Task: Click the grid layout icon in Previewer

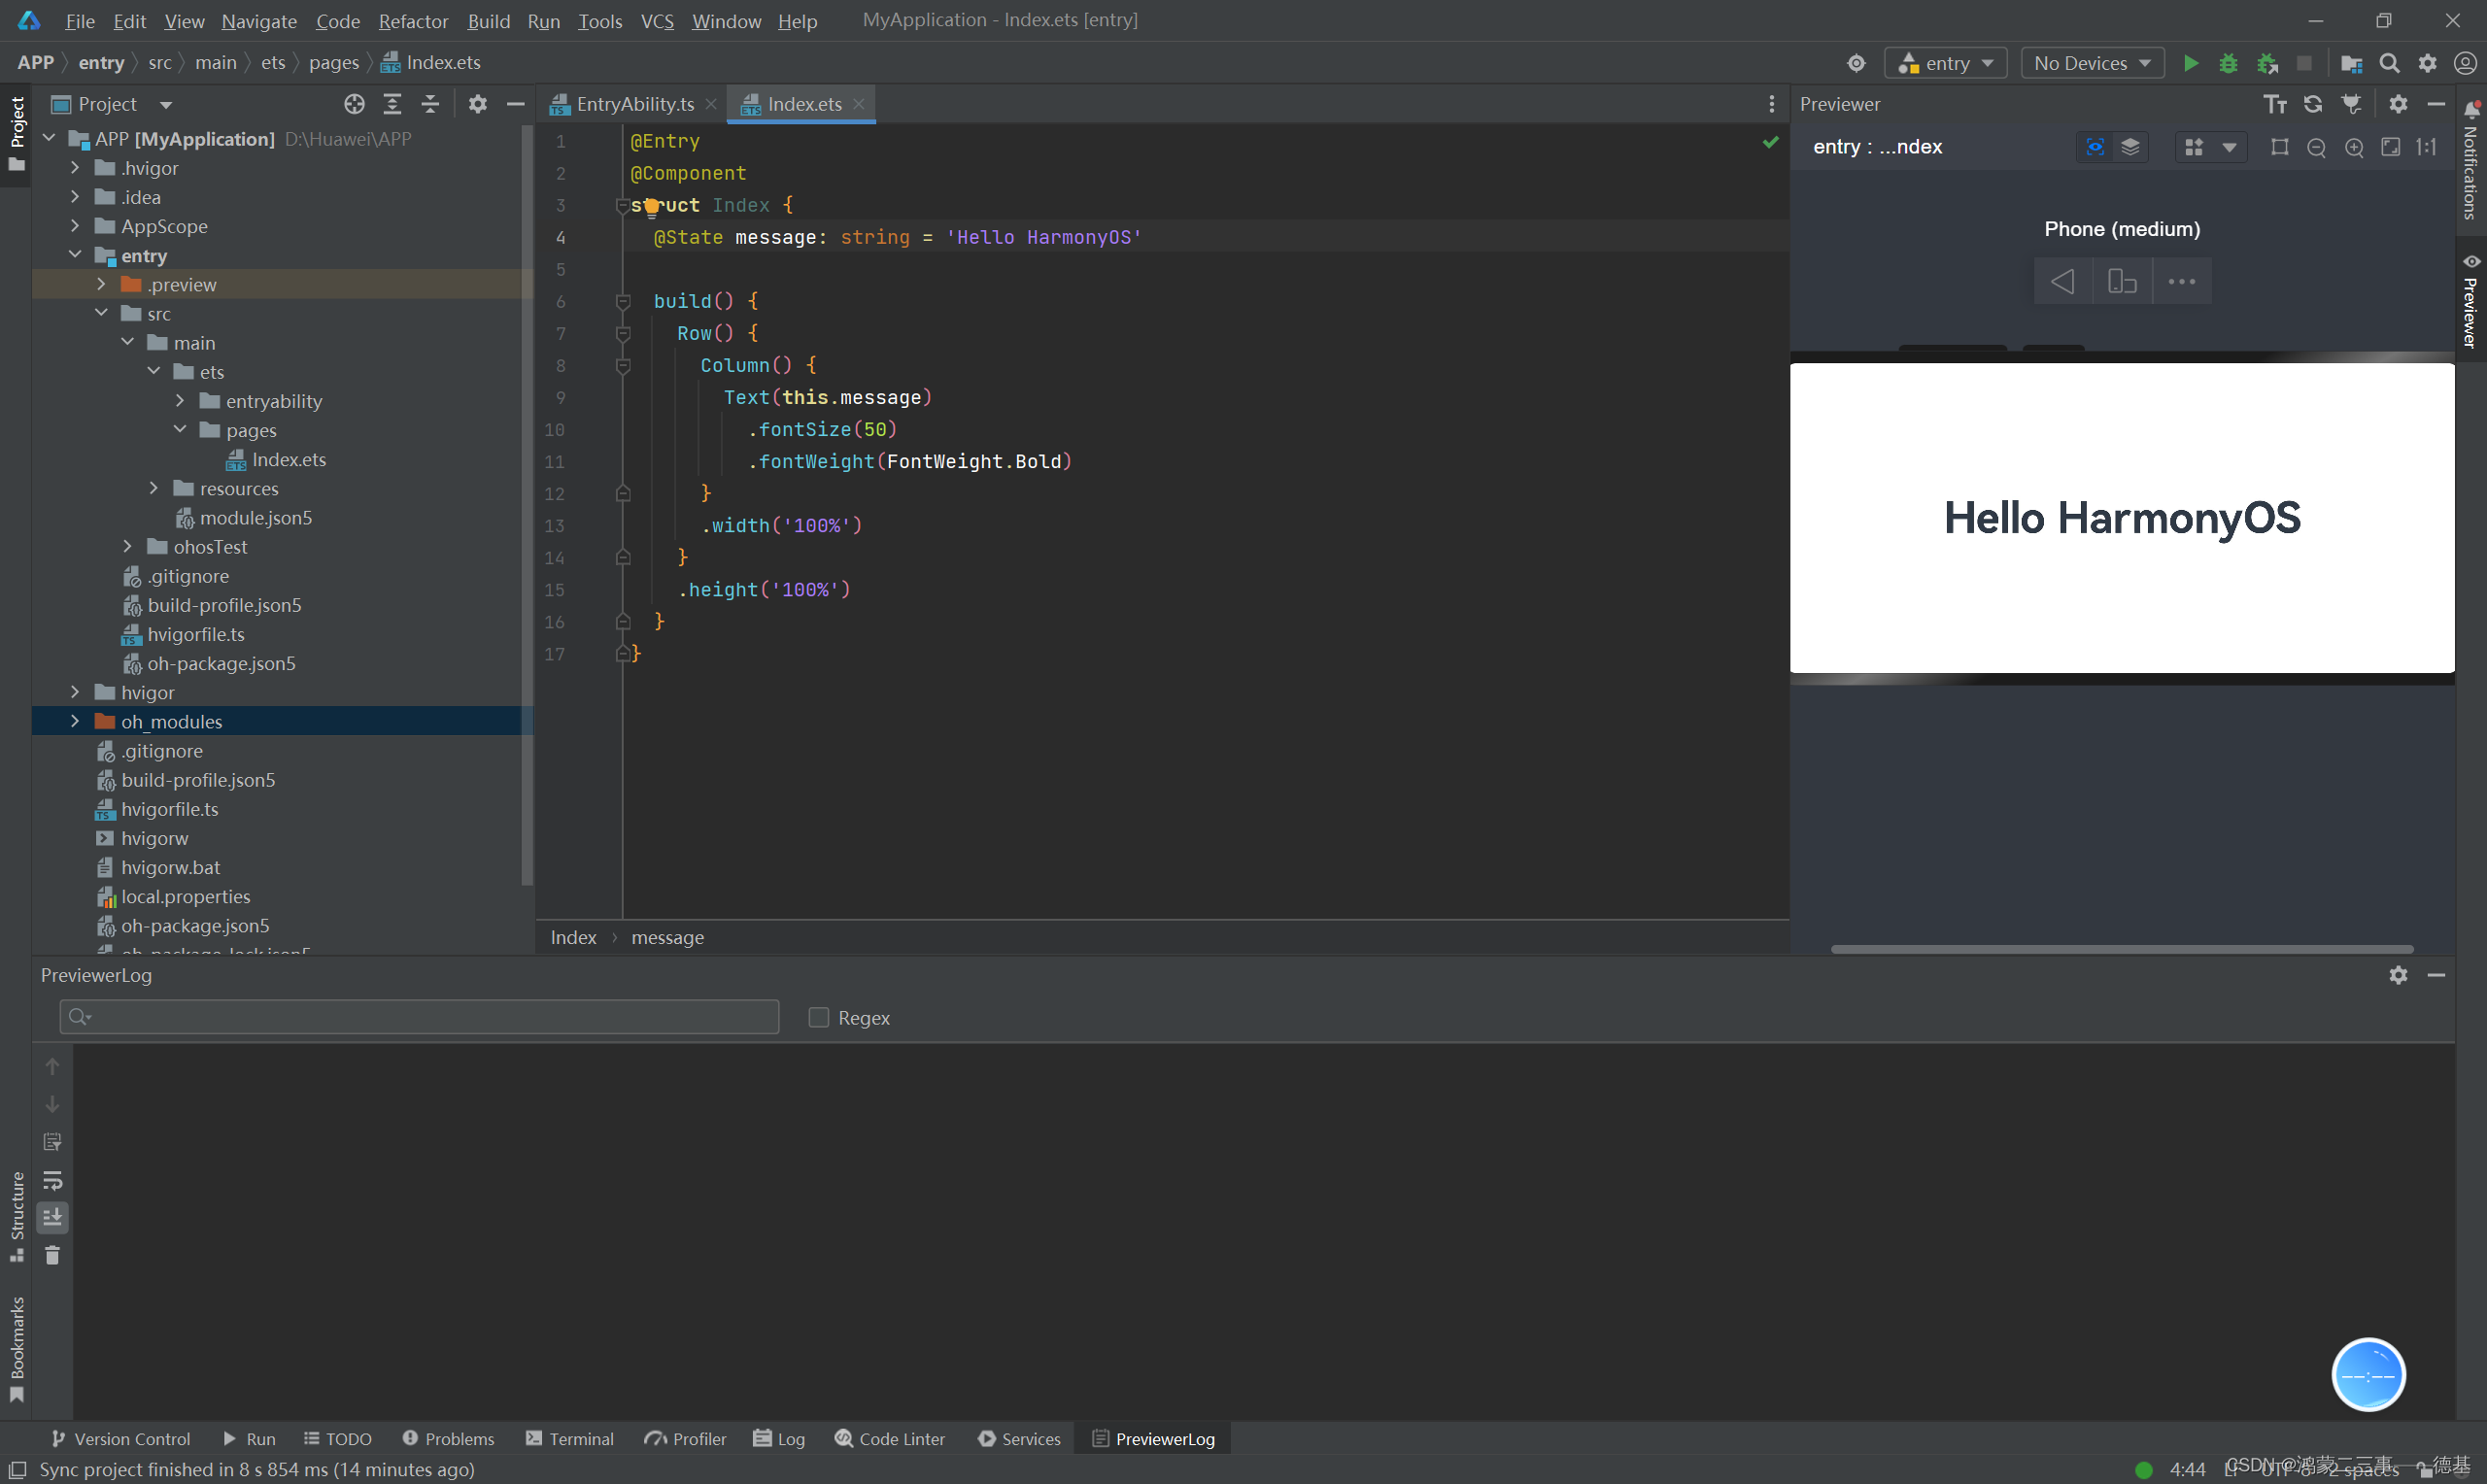Action: tap(2197, 147)
